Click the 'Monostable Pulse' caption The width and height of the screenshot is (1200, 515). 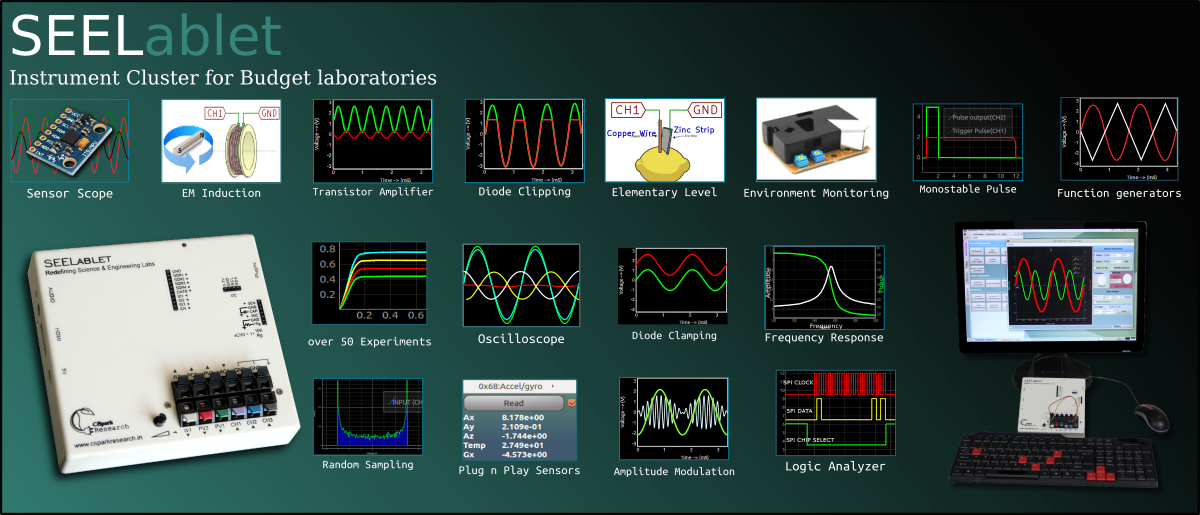(968, 189)
